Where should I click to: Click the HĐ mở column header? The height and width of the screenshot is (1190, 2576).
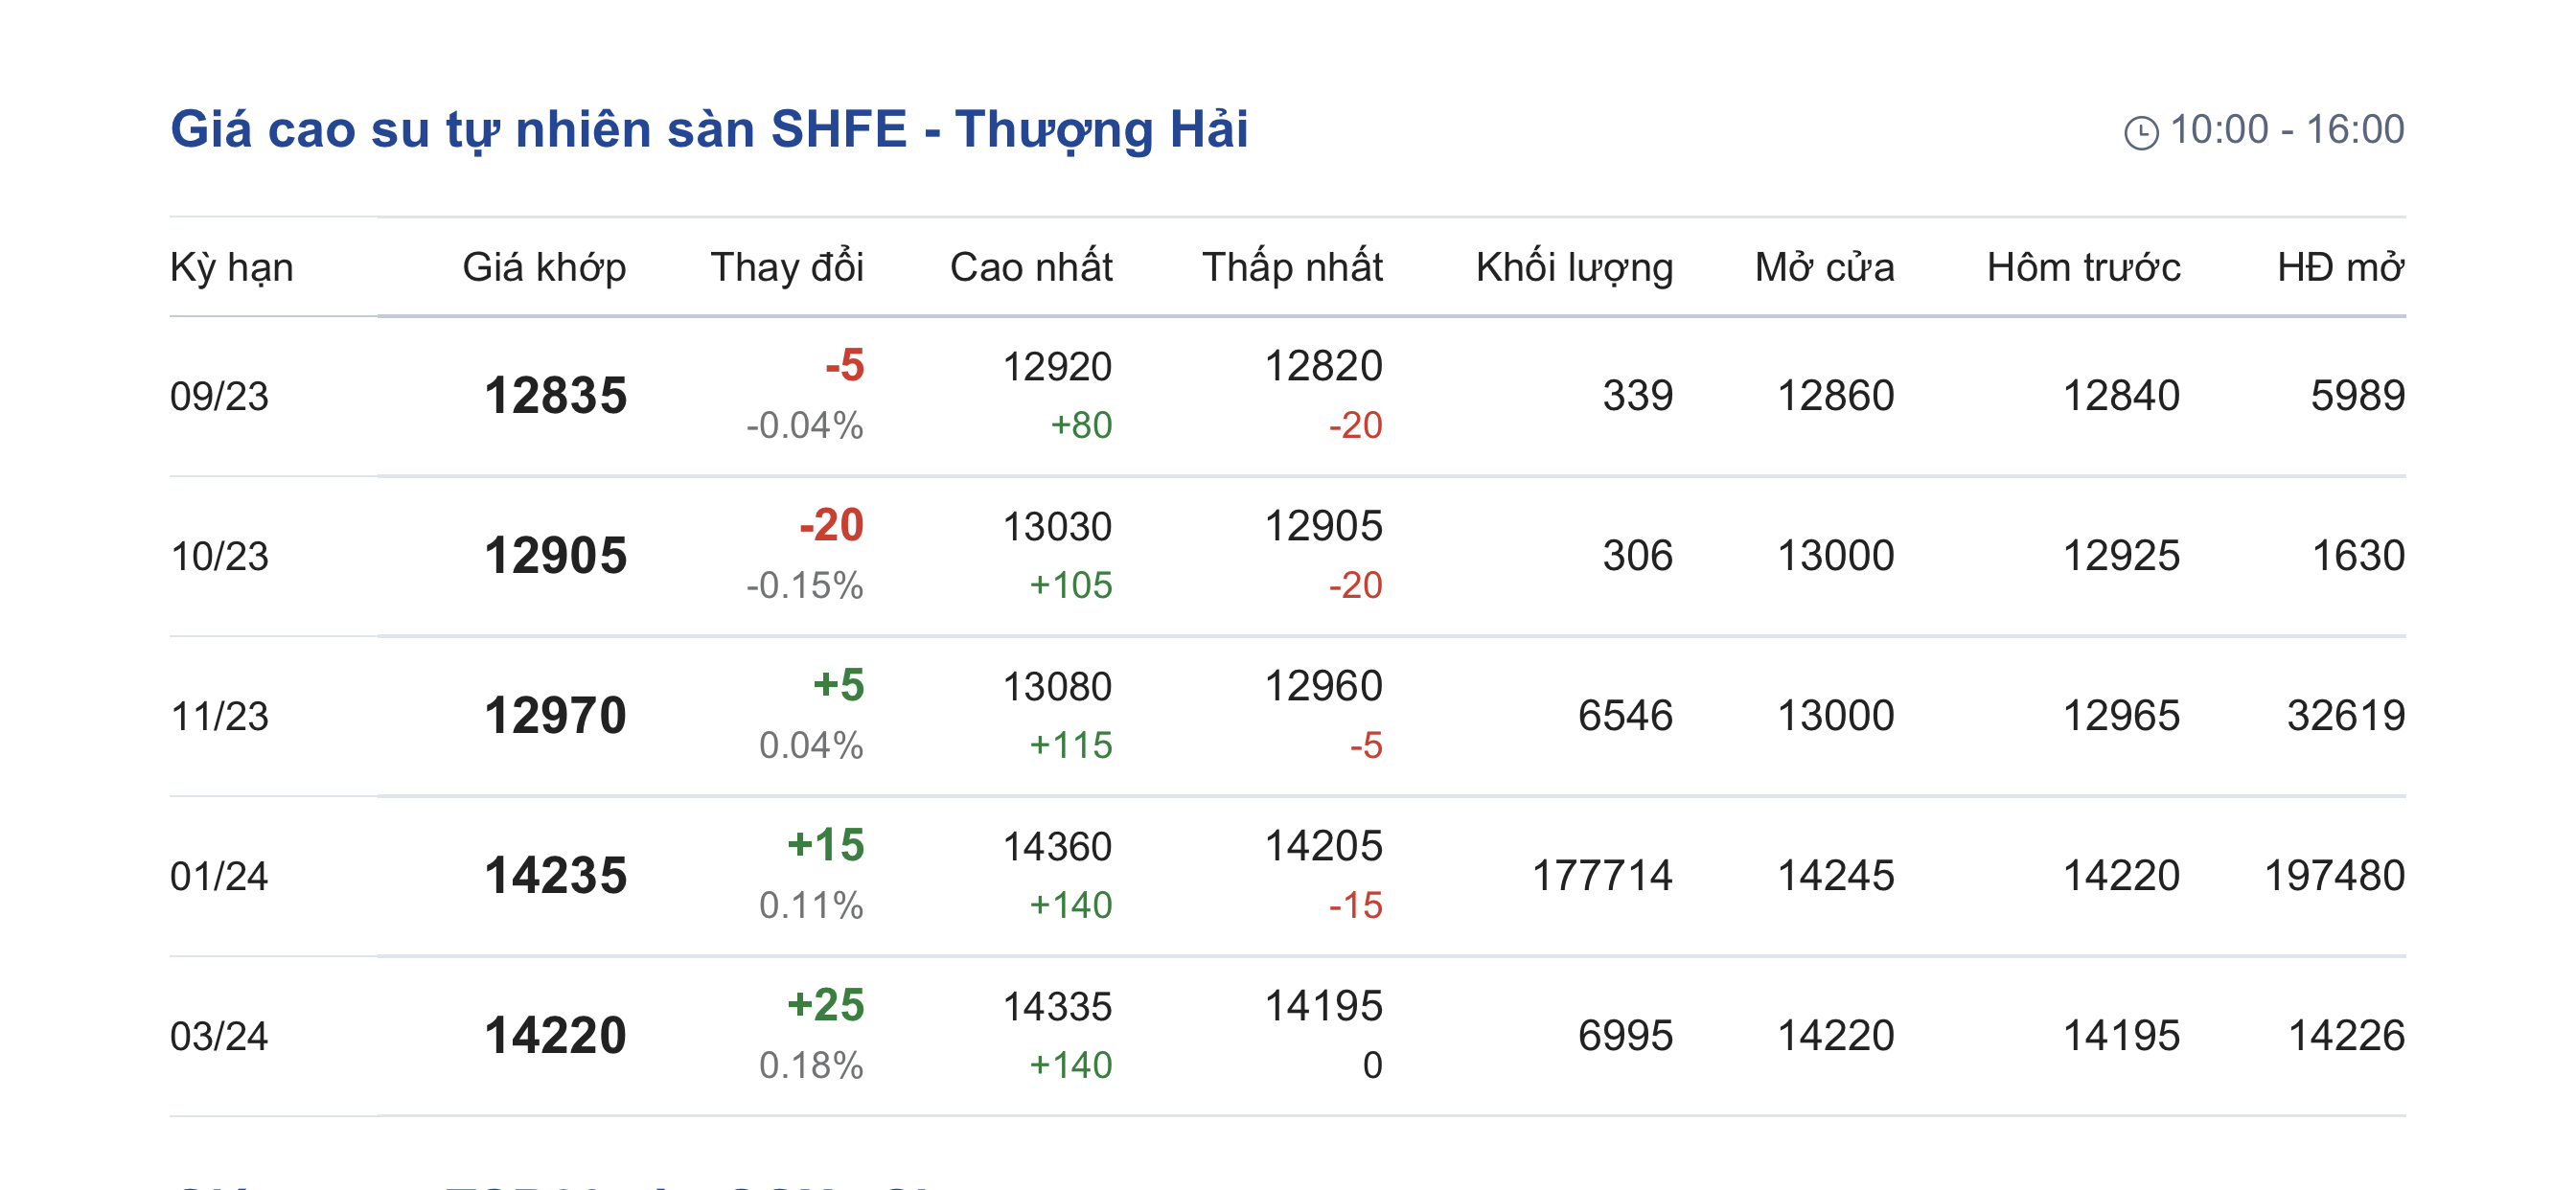tap(2340, 268)
